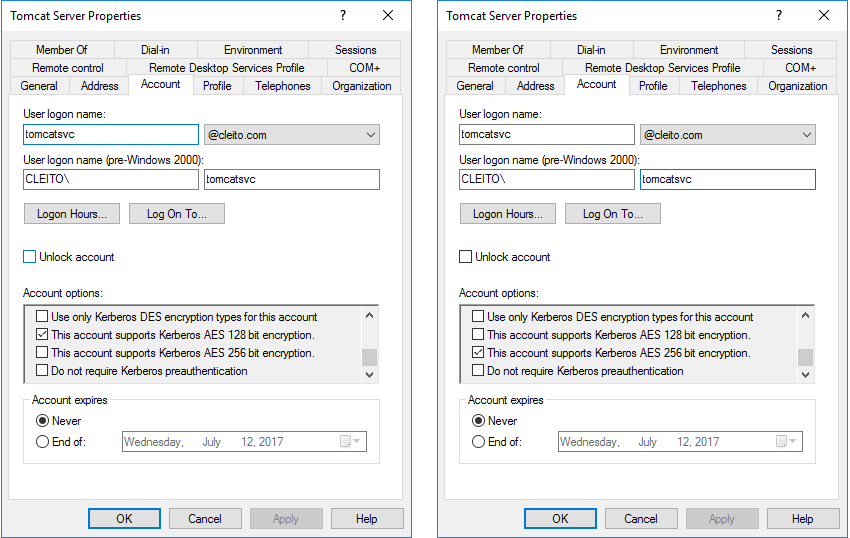Select Never expiry radio in right dialog
The height and width of the screenshot is (538, 850).
[478, 421]
